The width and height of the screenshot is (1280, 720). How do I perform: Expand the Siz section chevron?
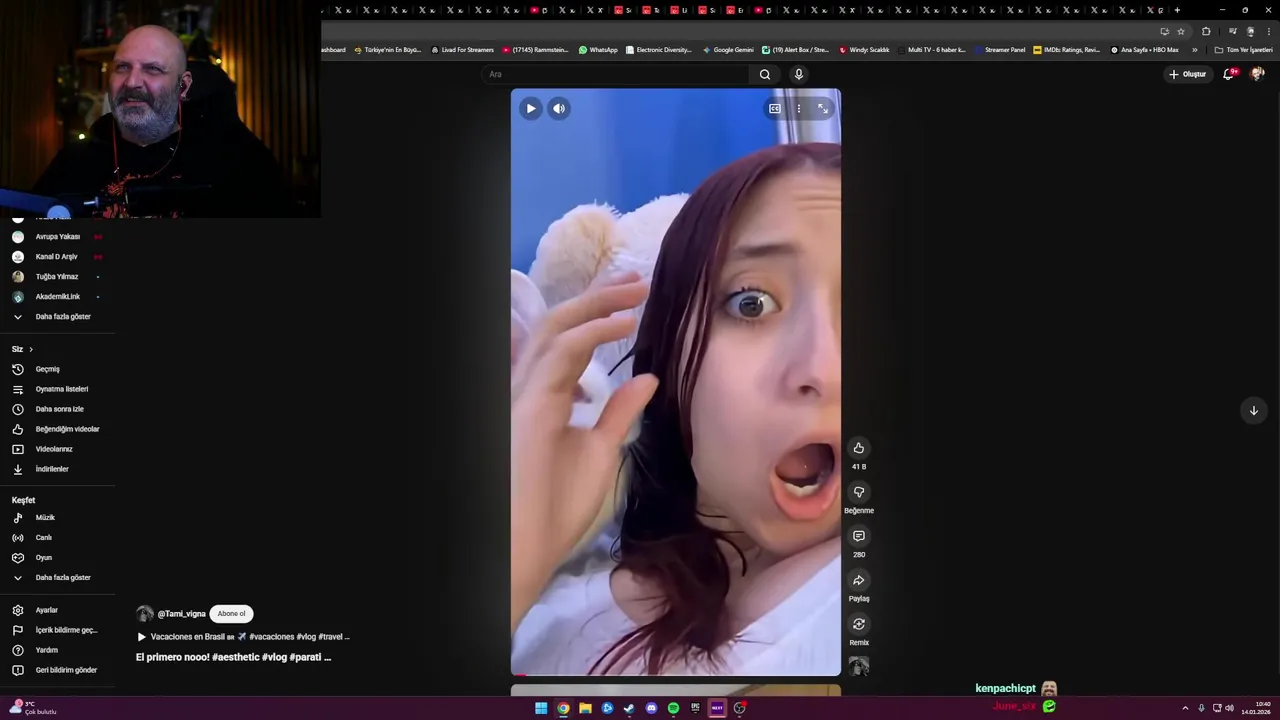(31, 349)
